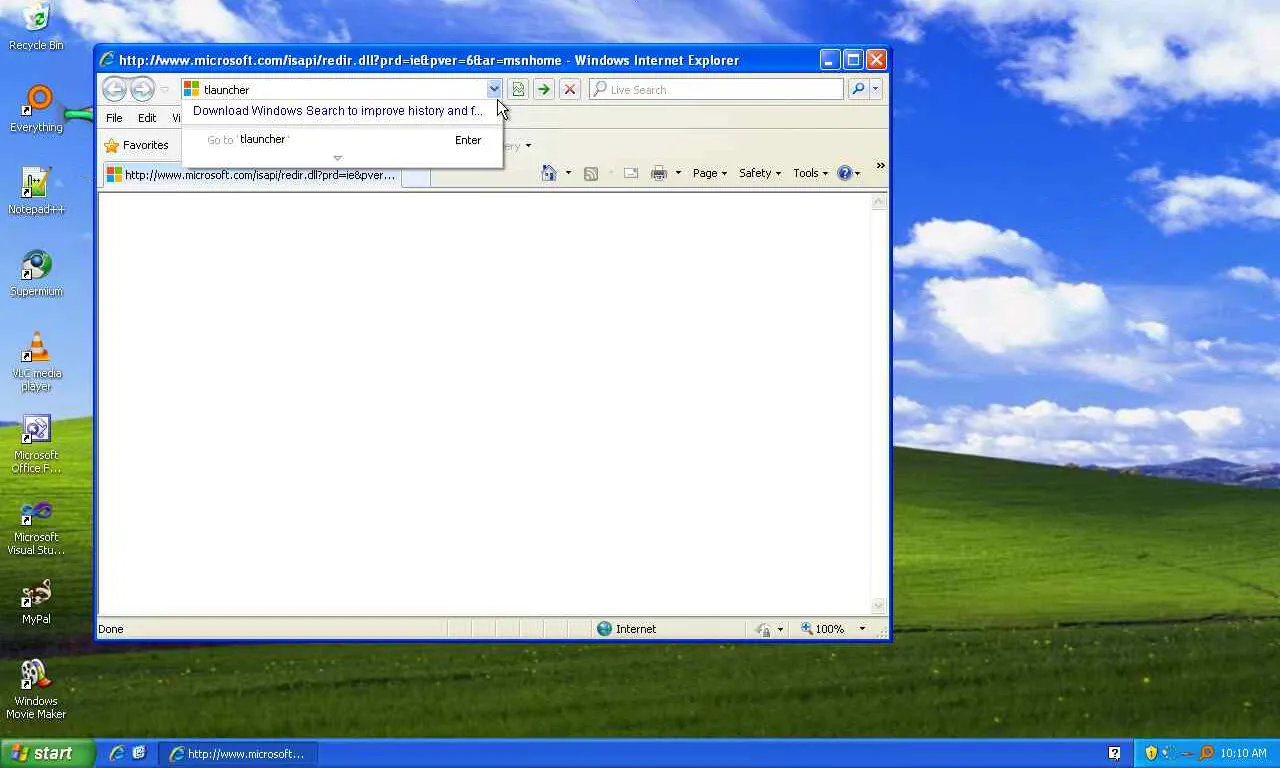Image resolution: width=1280 pixels, height=768 pixels.
Task: Click the green Go arrow button
Action: 544,89
